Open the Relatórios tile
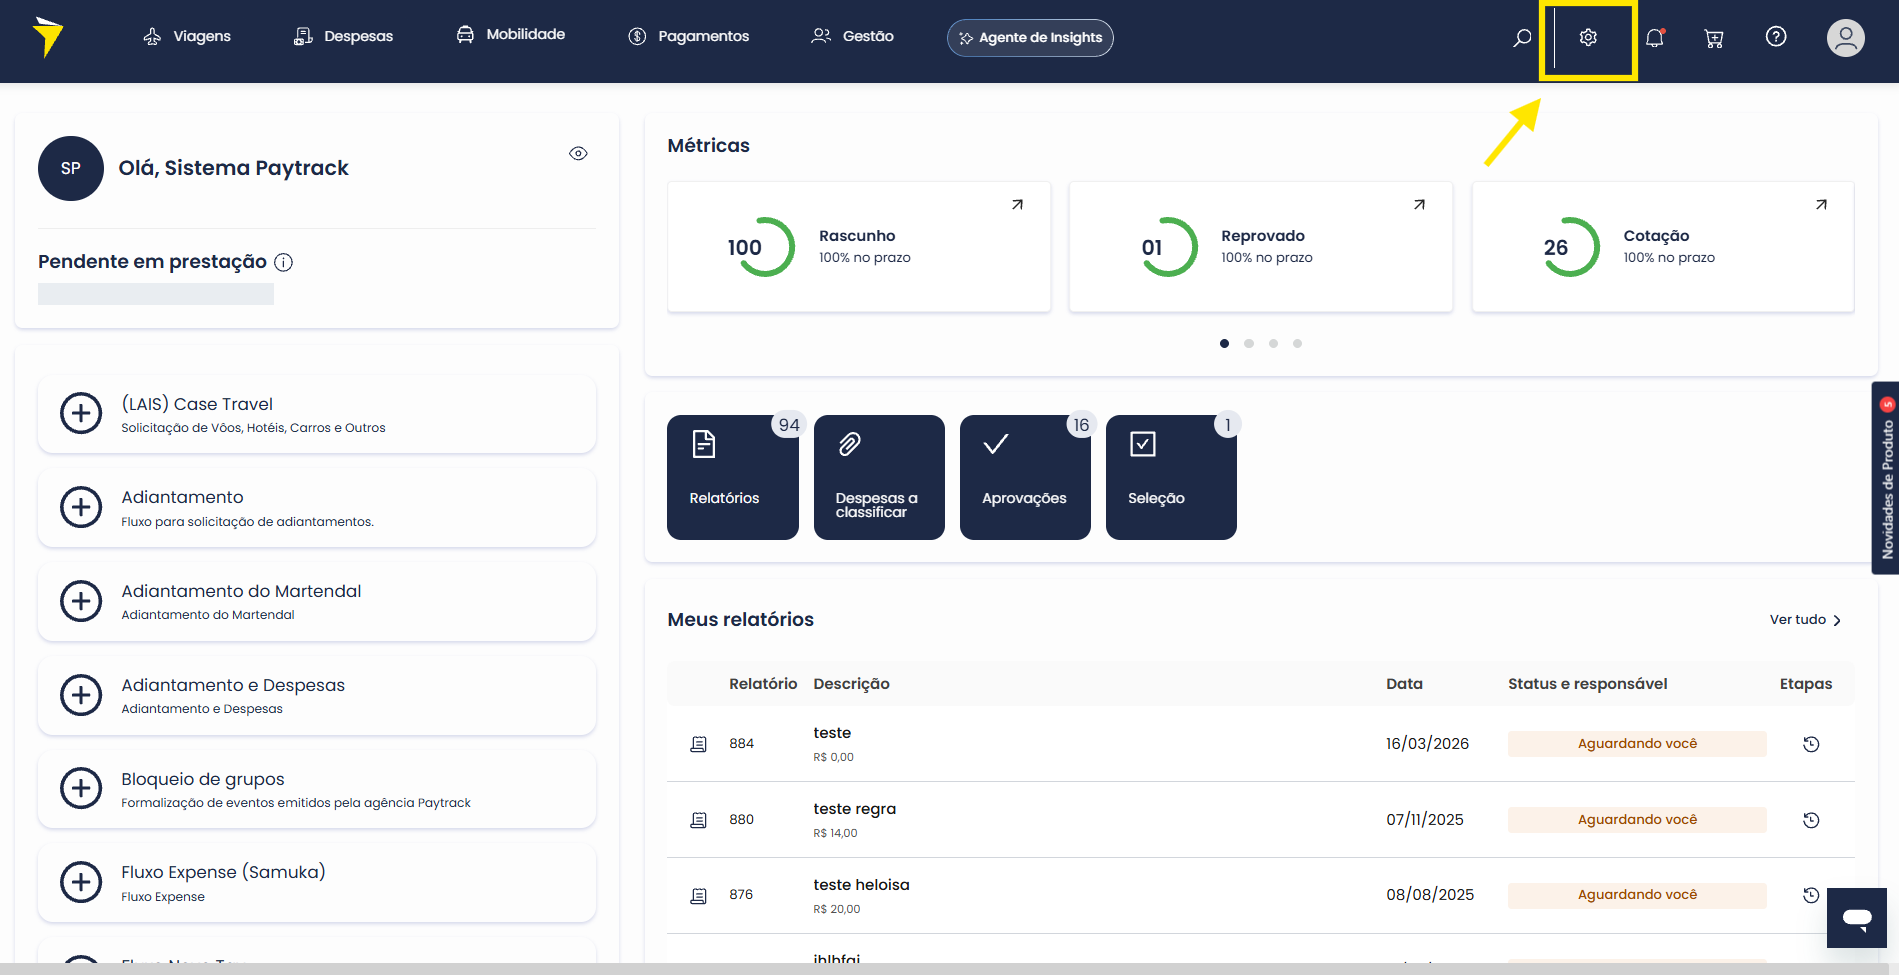1899x975 pixels. click(732, 477)
